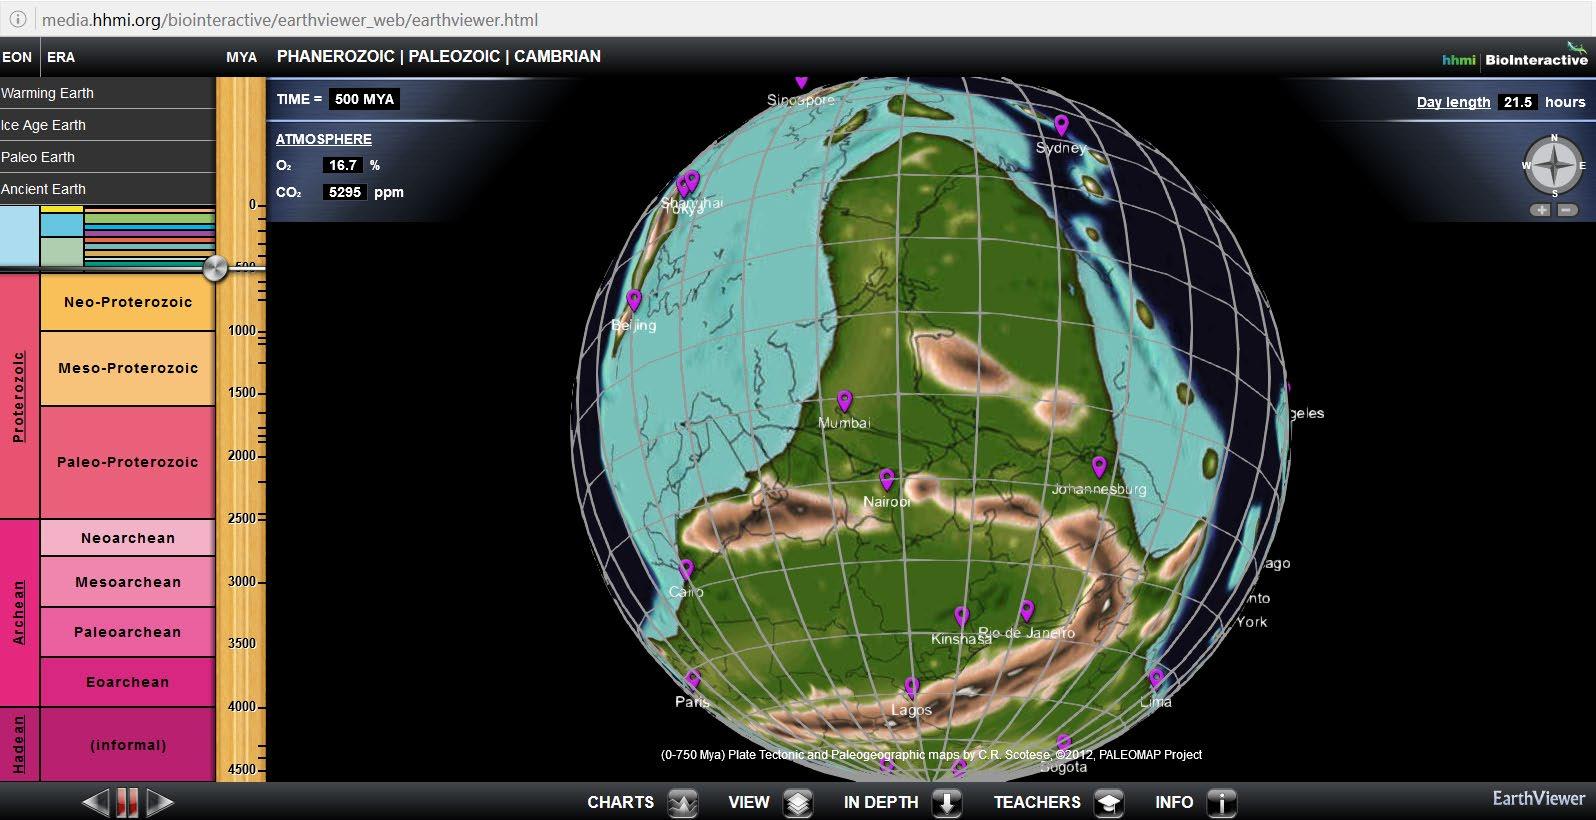Click the Kinshasa map pin
This screenshot has height=820, width=1596.
(961, 616)
